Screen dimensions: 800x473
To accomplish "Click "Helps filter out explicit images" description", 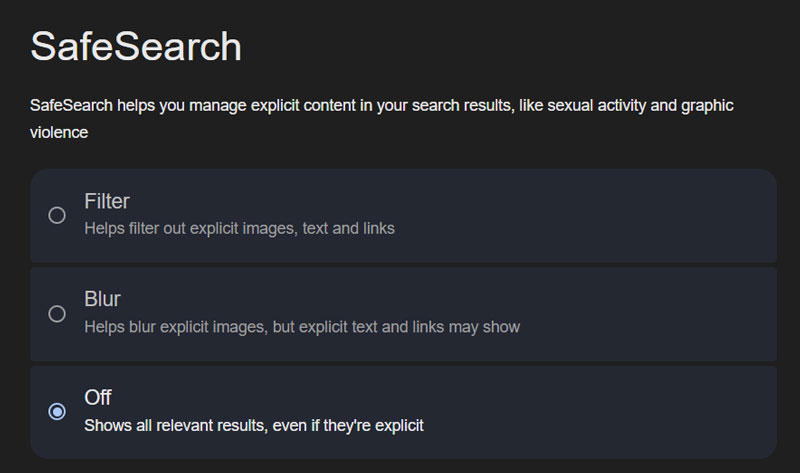I will click(x=190, y=228).
